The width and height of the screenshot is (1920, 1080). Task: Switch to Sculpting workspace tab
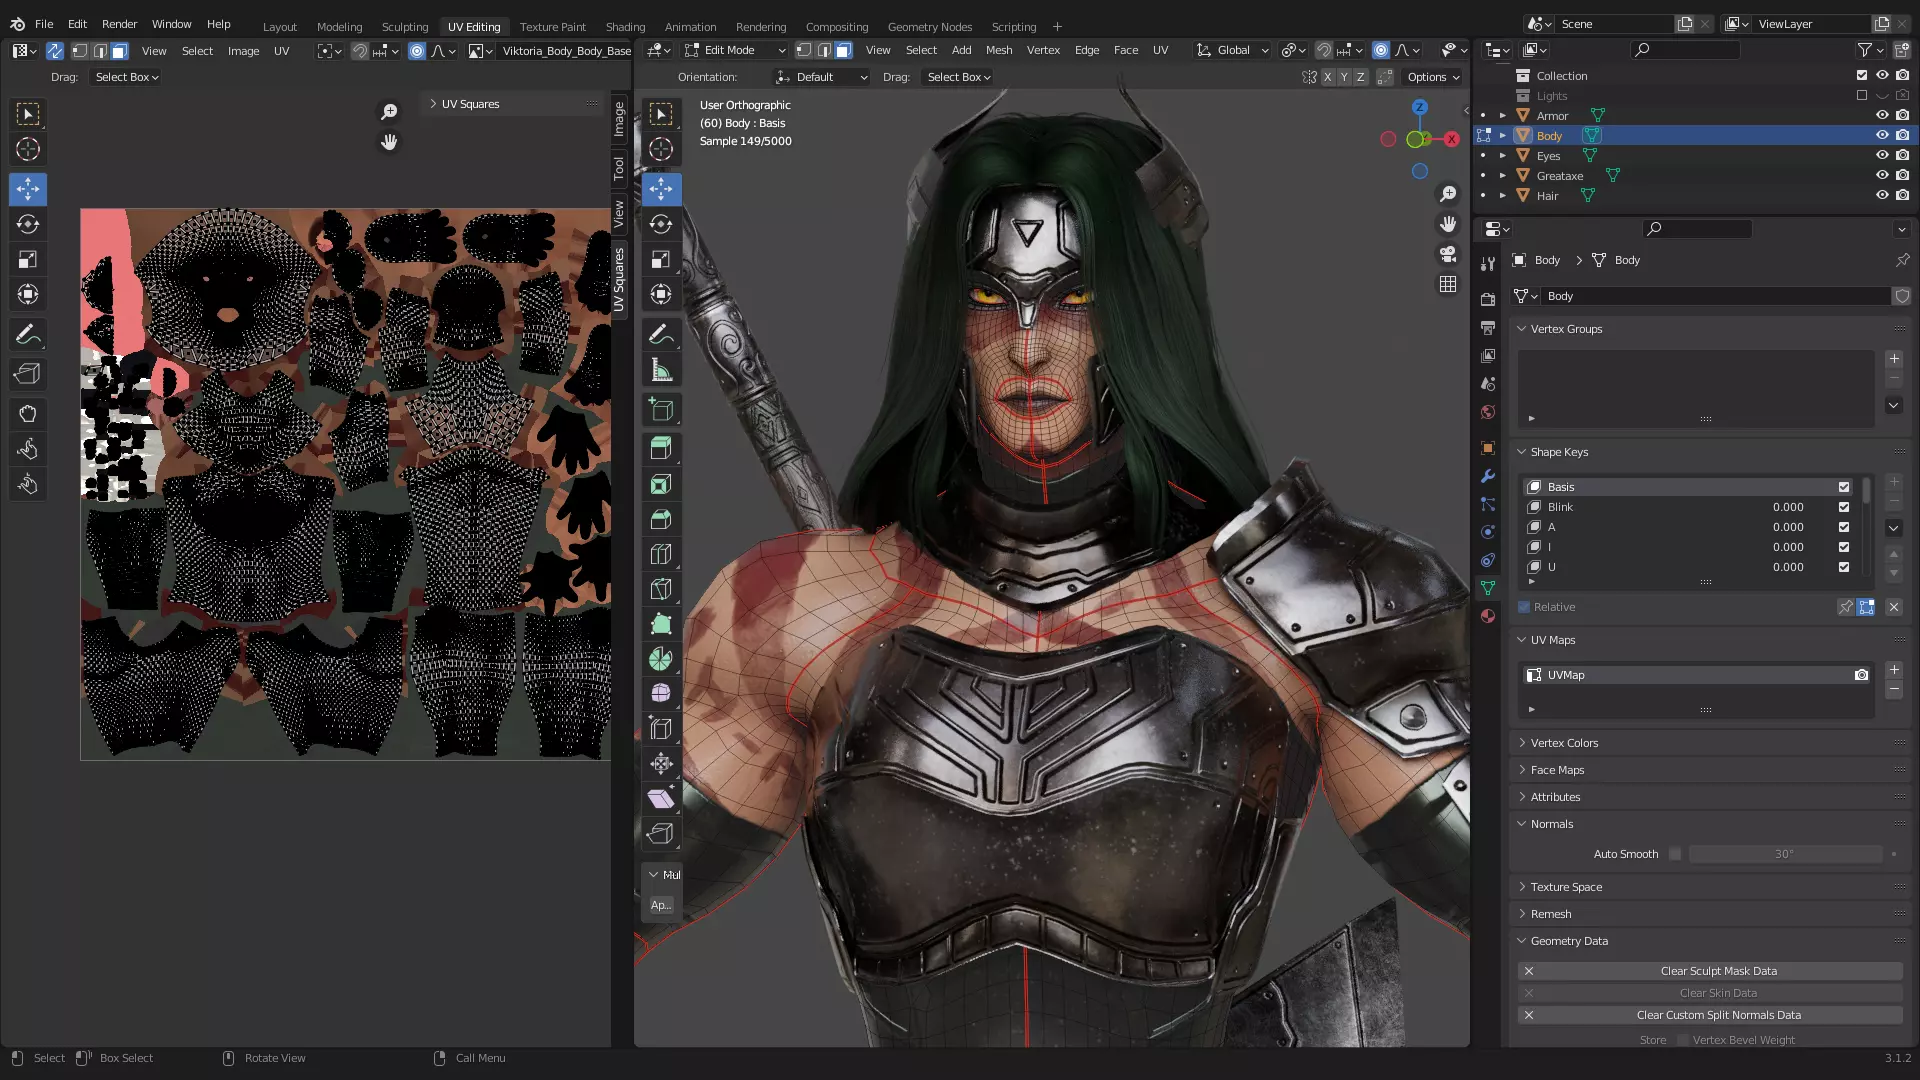(x=404, y=27)
